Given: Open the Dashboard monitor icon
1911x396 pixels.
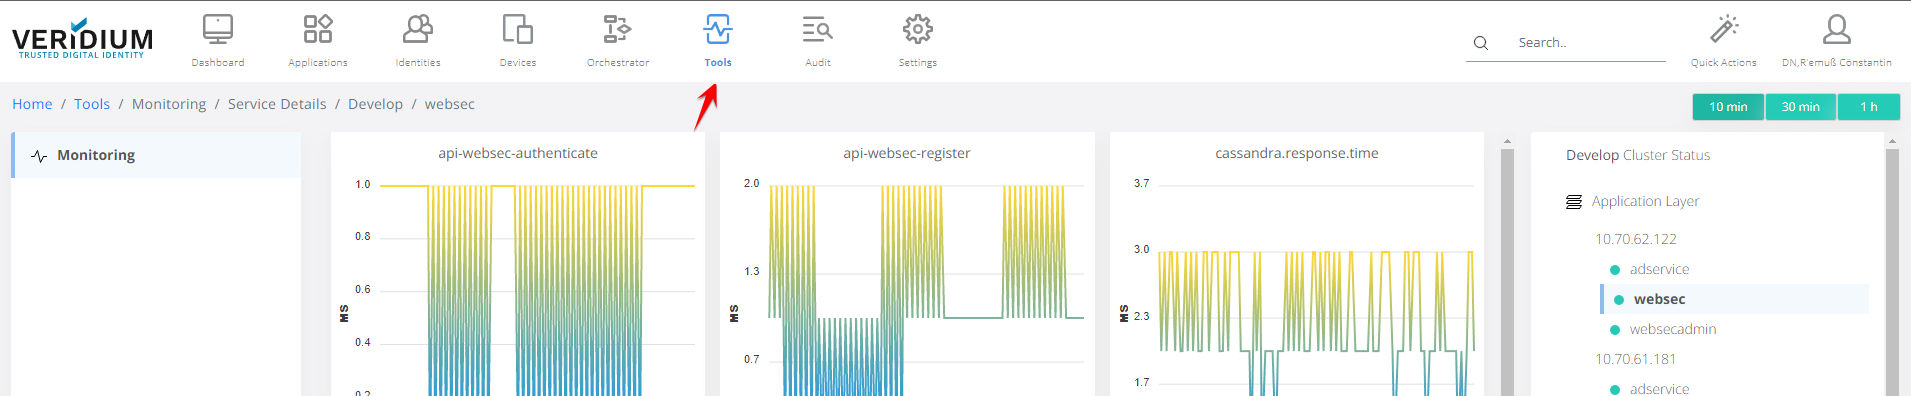Looking at the screenshot, I should pos(218,29).
